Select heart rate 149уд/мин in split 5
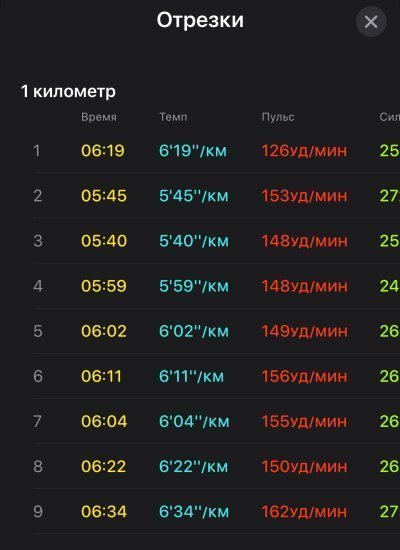The height and width of the screenshot is (550, 400). click(304, 331)
